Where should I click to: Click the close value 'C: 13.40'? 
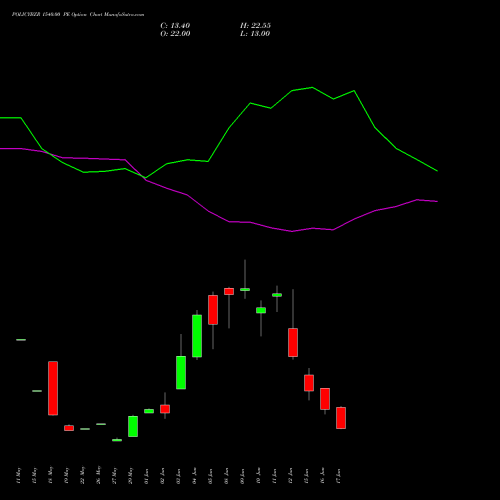[175, 26]
